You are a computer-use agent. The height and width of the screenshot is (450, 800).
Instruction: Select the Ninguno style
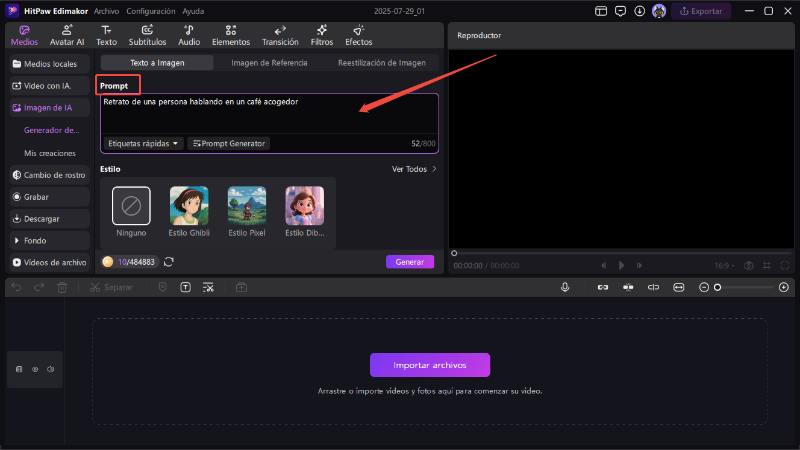(131, 211)
